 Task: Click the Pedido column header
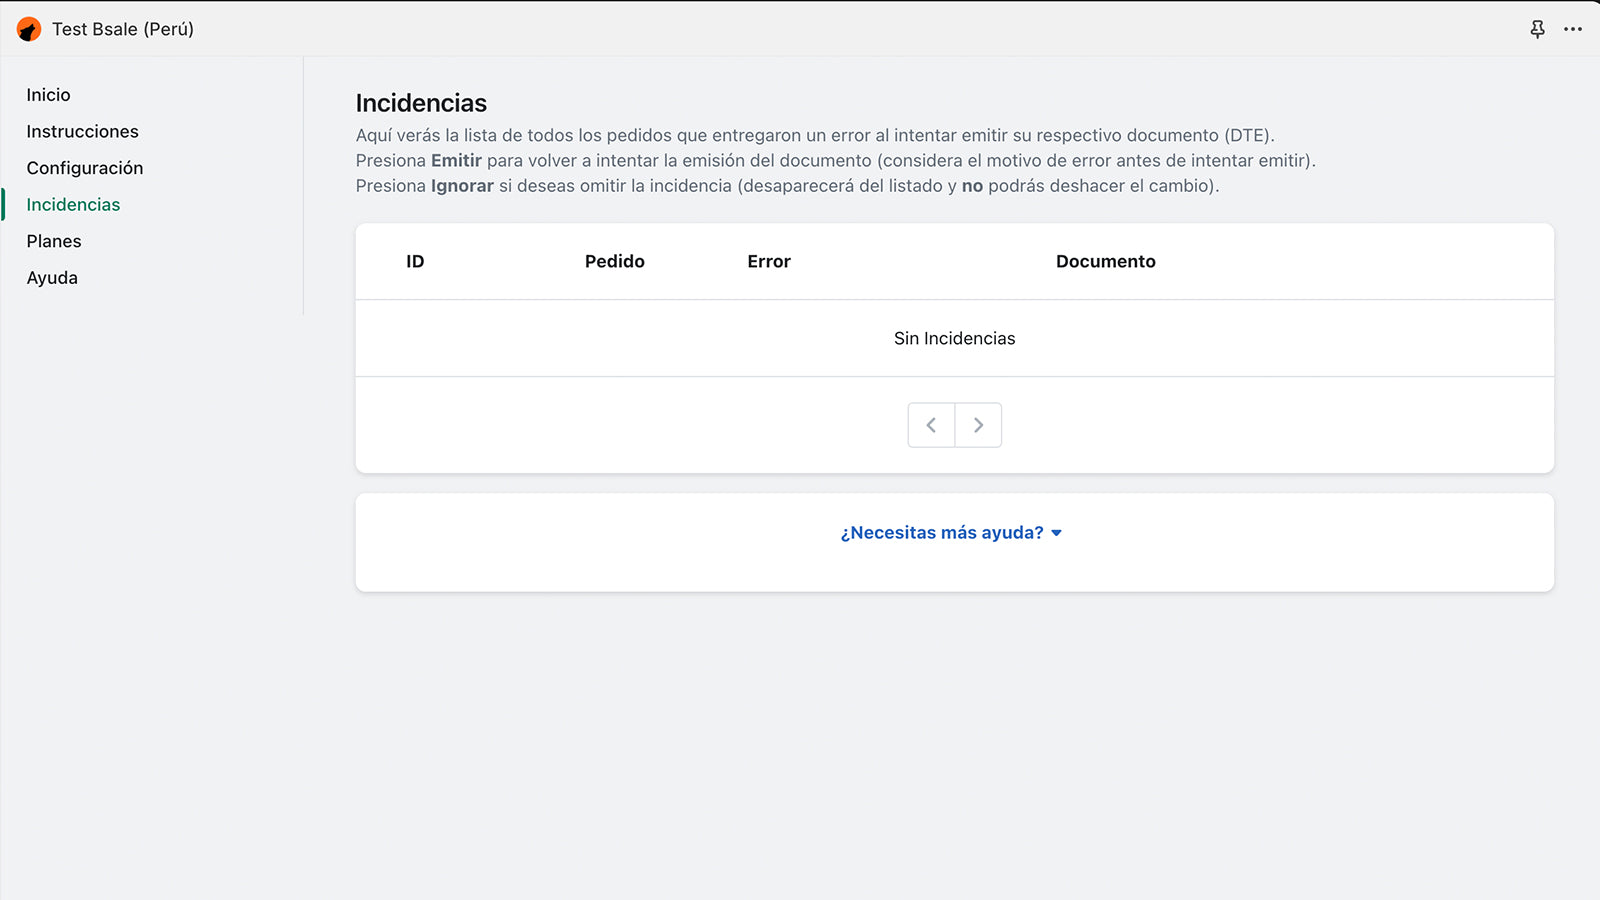point(614,261)
